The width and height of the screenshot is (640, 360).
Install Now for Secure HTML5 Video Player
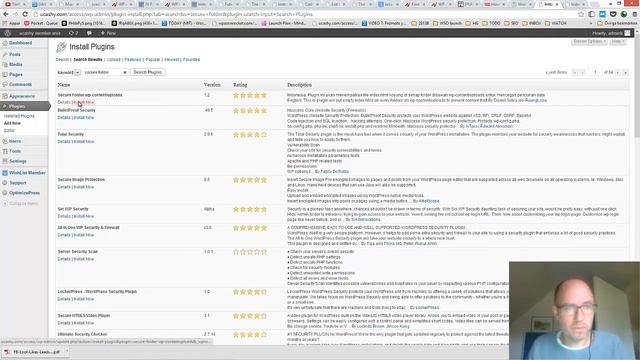(x=84, y=323)
